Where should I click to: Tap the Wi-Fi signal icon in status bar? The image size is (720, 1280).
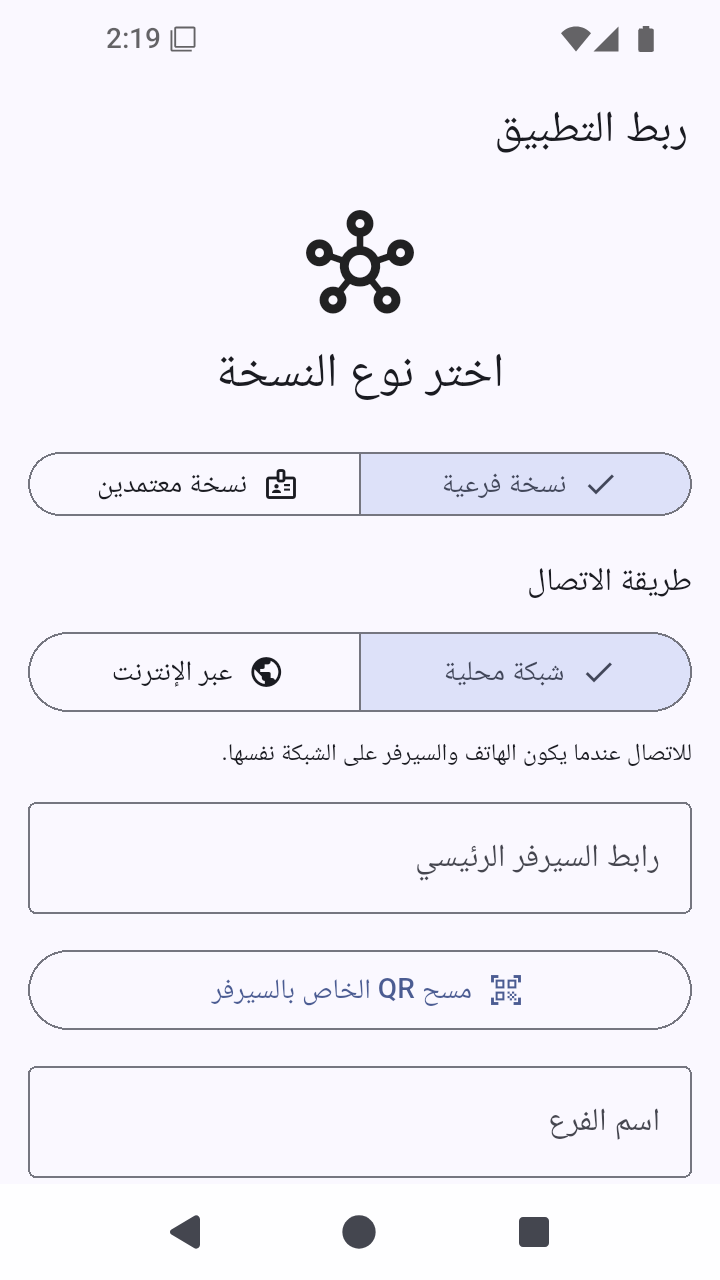[575, 39]
